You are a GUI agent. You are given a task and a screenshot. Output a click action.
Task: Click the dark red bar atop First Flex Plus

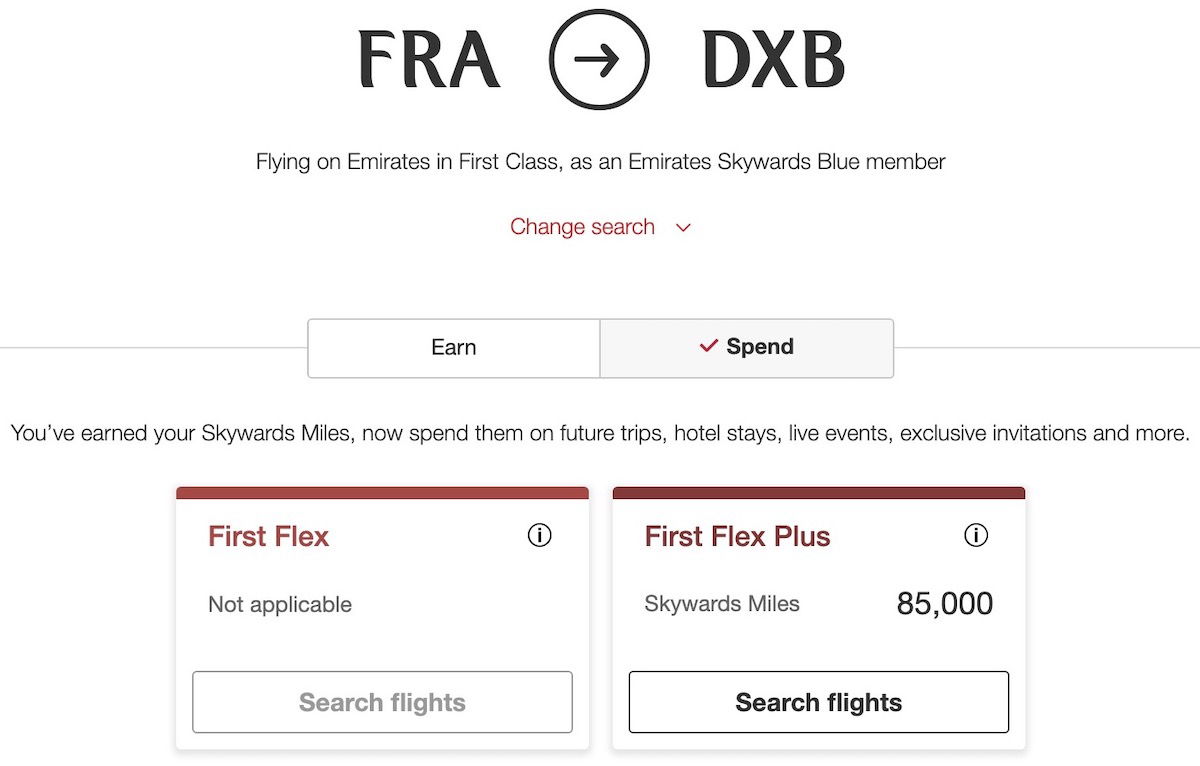[819, 493]
